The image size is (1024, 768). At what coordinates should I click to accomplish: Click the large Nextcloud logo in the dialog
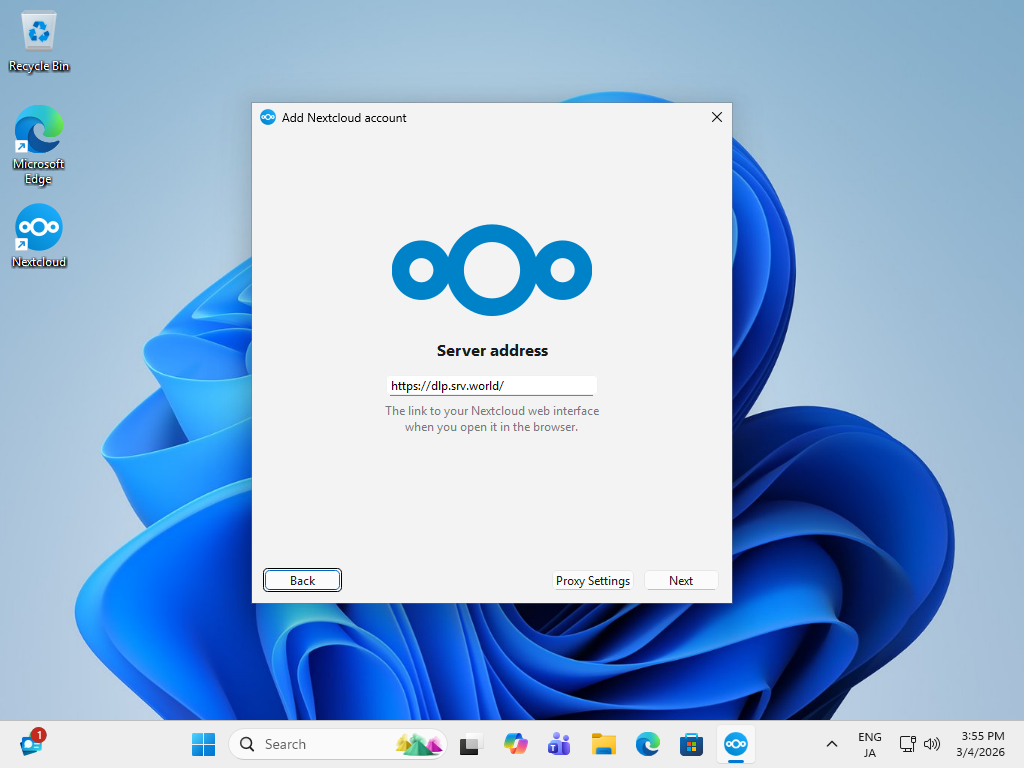click(492, 270)
